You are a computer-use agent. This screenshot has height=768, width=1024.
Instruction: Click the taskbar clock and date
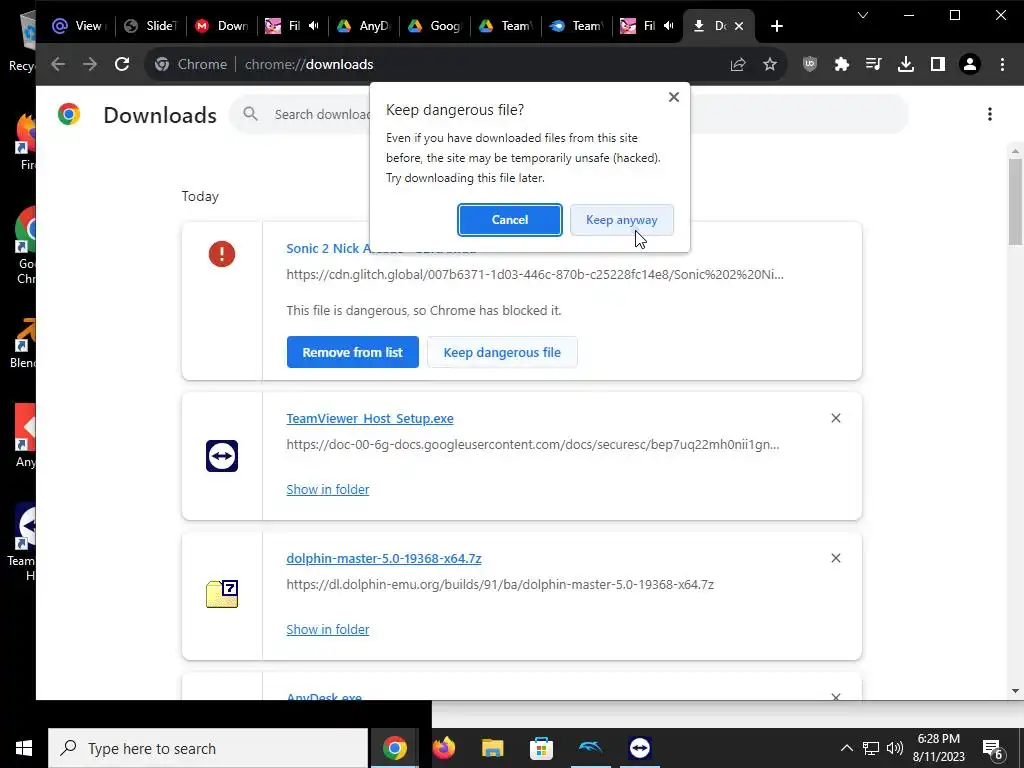[938, 748]
